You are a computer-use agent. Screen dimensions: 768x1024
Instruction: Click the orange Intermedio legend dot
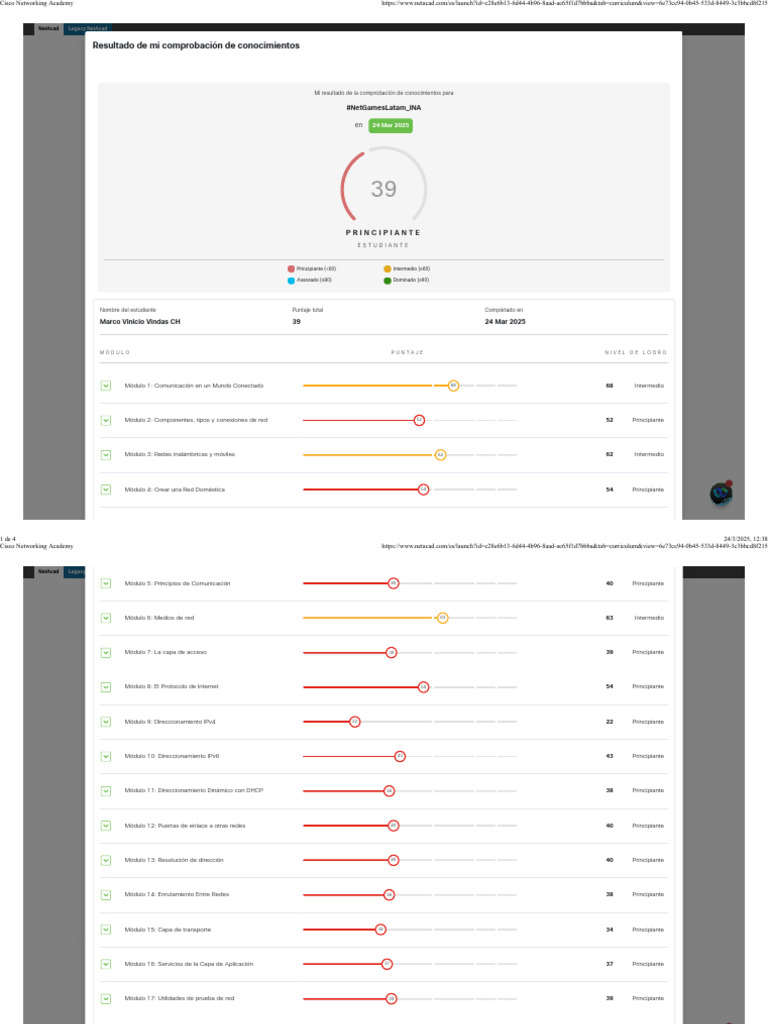coord(387,269)
